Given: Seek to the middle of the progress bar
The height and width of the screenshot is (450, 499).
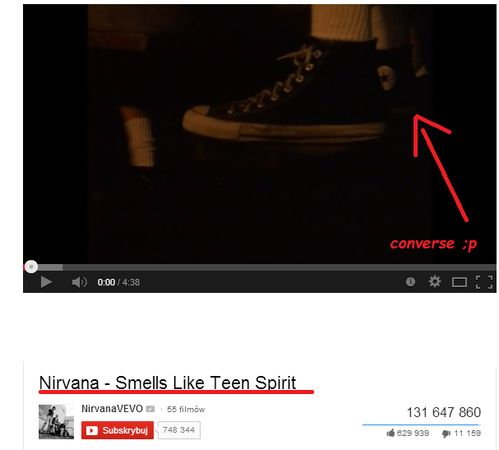Looking at the screenshot, I should point(260,267).
